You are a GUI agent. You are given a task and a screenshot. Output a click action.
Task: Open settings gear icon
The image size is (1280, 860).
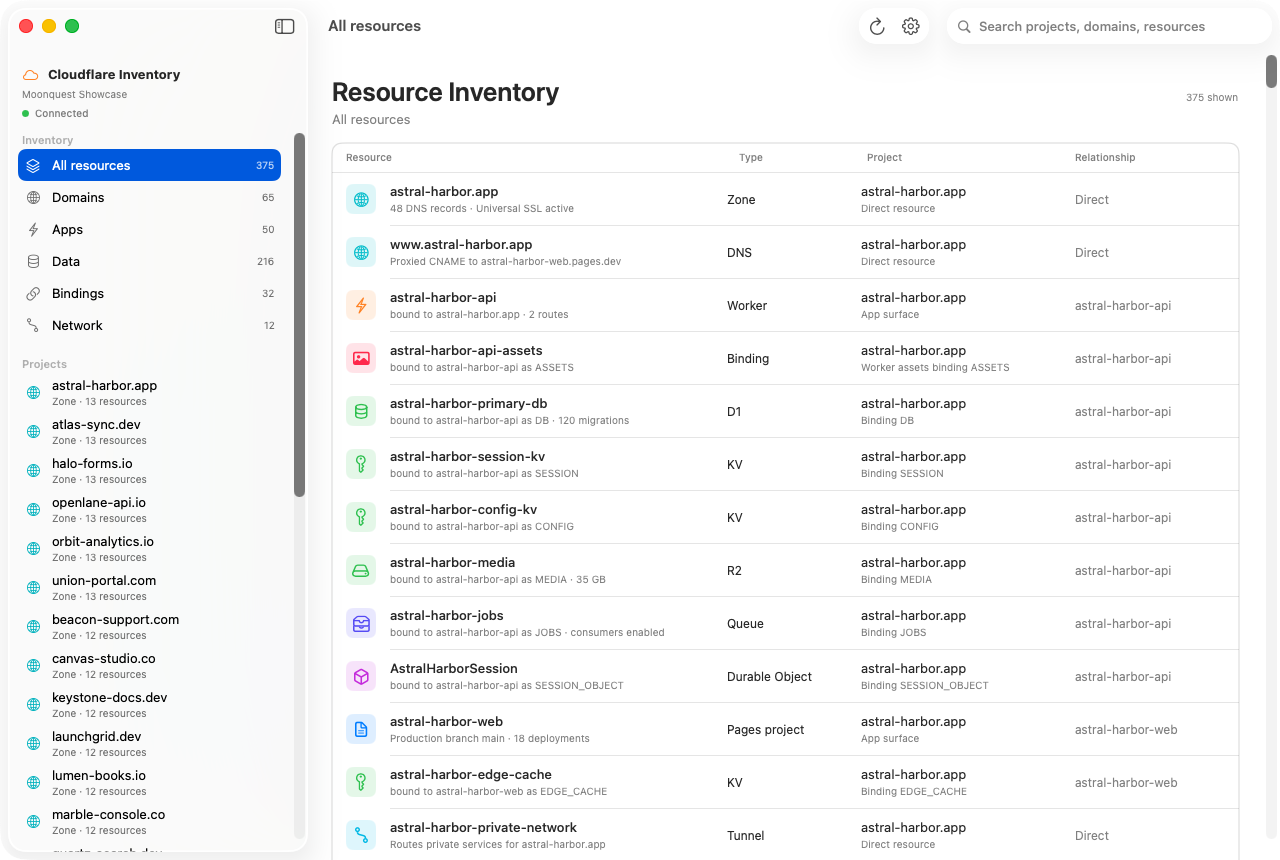[910, 27]
